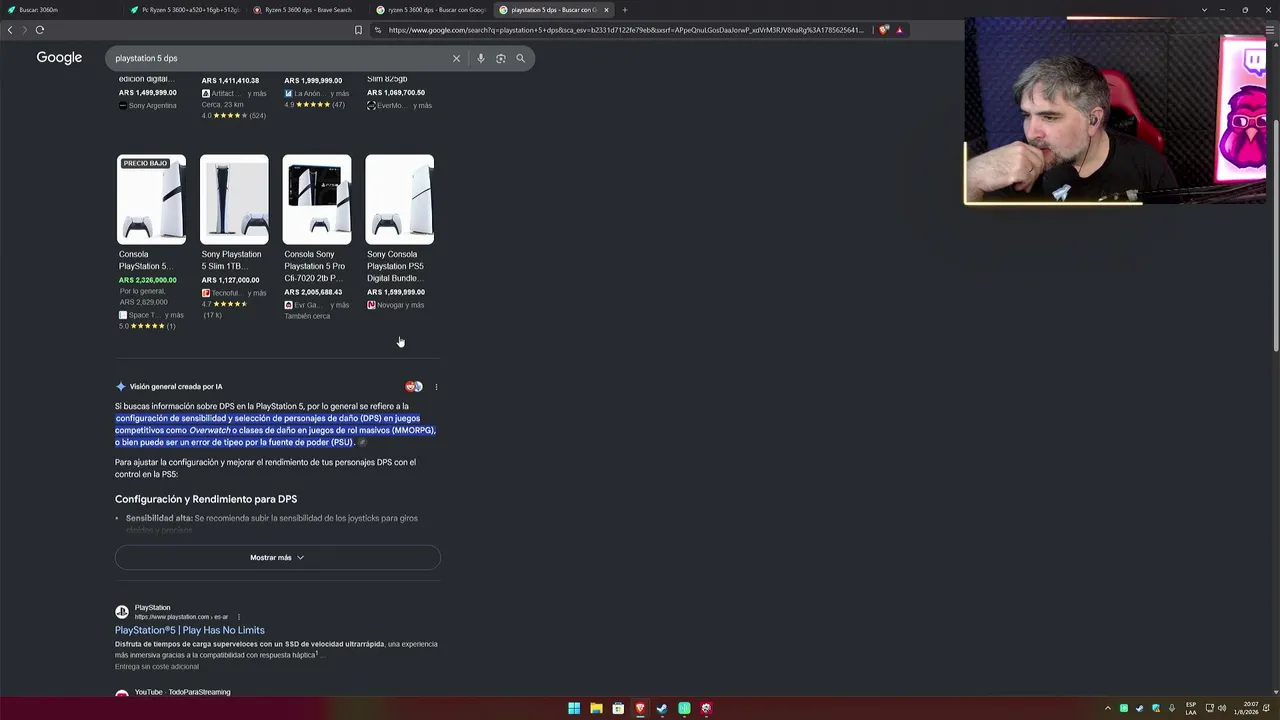This screenshot has width=1280, height=720.
Task: Click the "Configuración y Rendimiento para DPS" heading
Action: point(206,499)
